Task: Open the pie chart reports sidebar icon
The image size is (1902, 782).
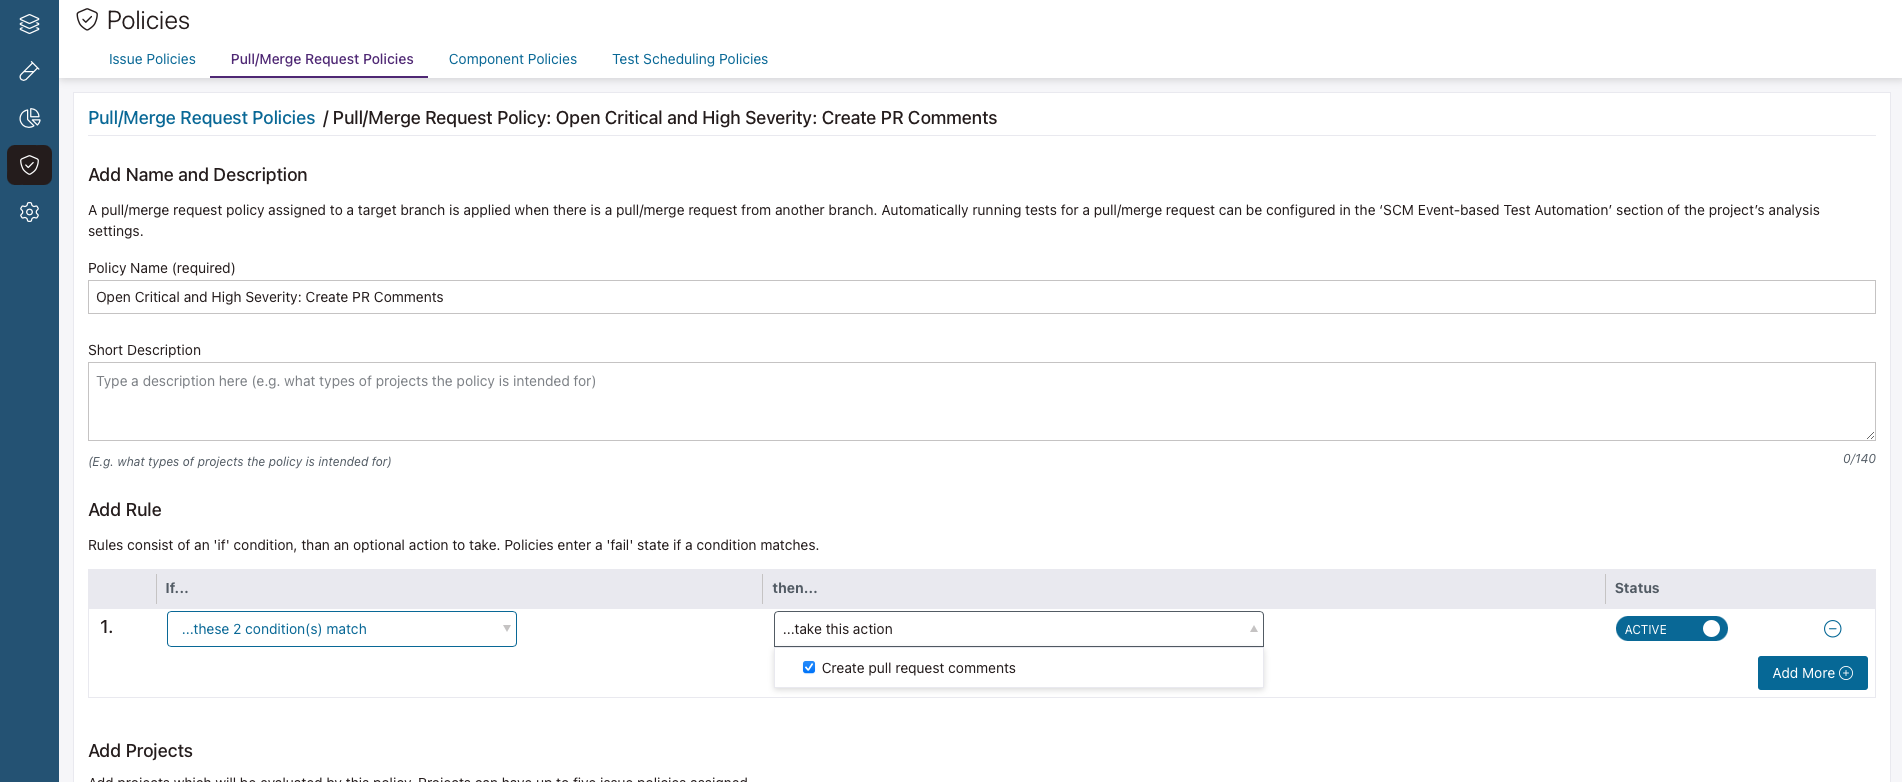Action: (x=29, y=118)
